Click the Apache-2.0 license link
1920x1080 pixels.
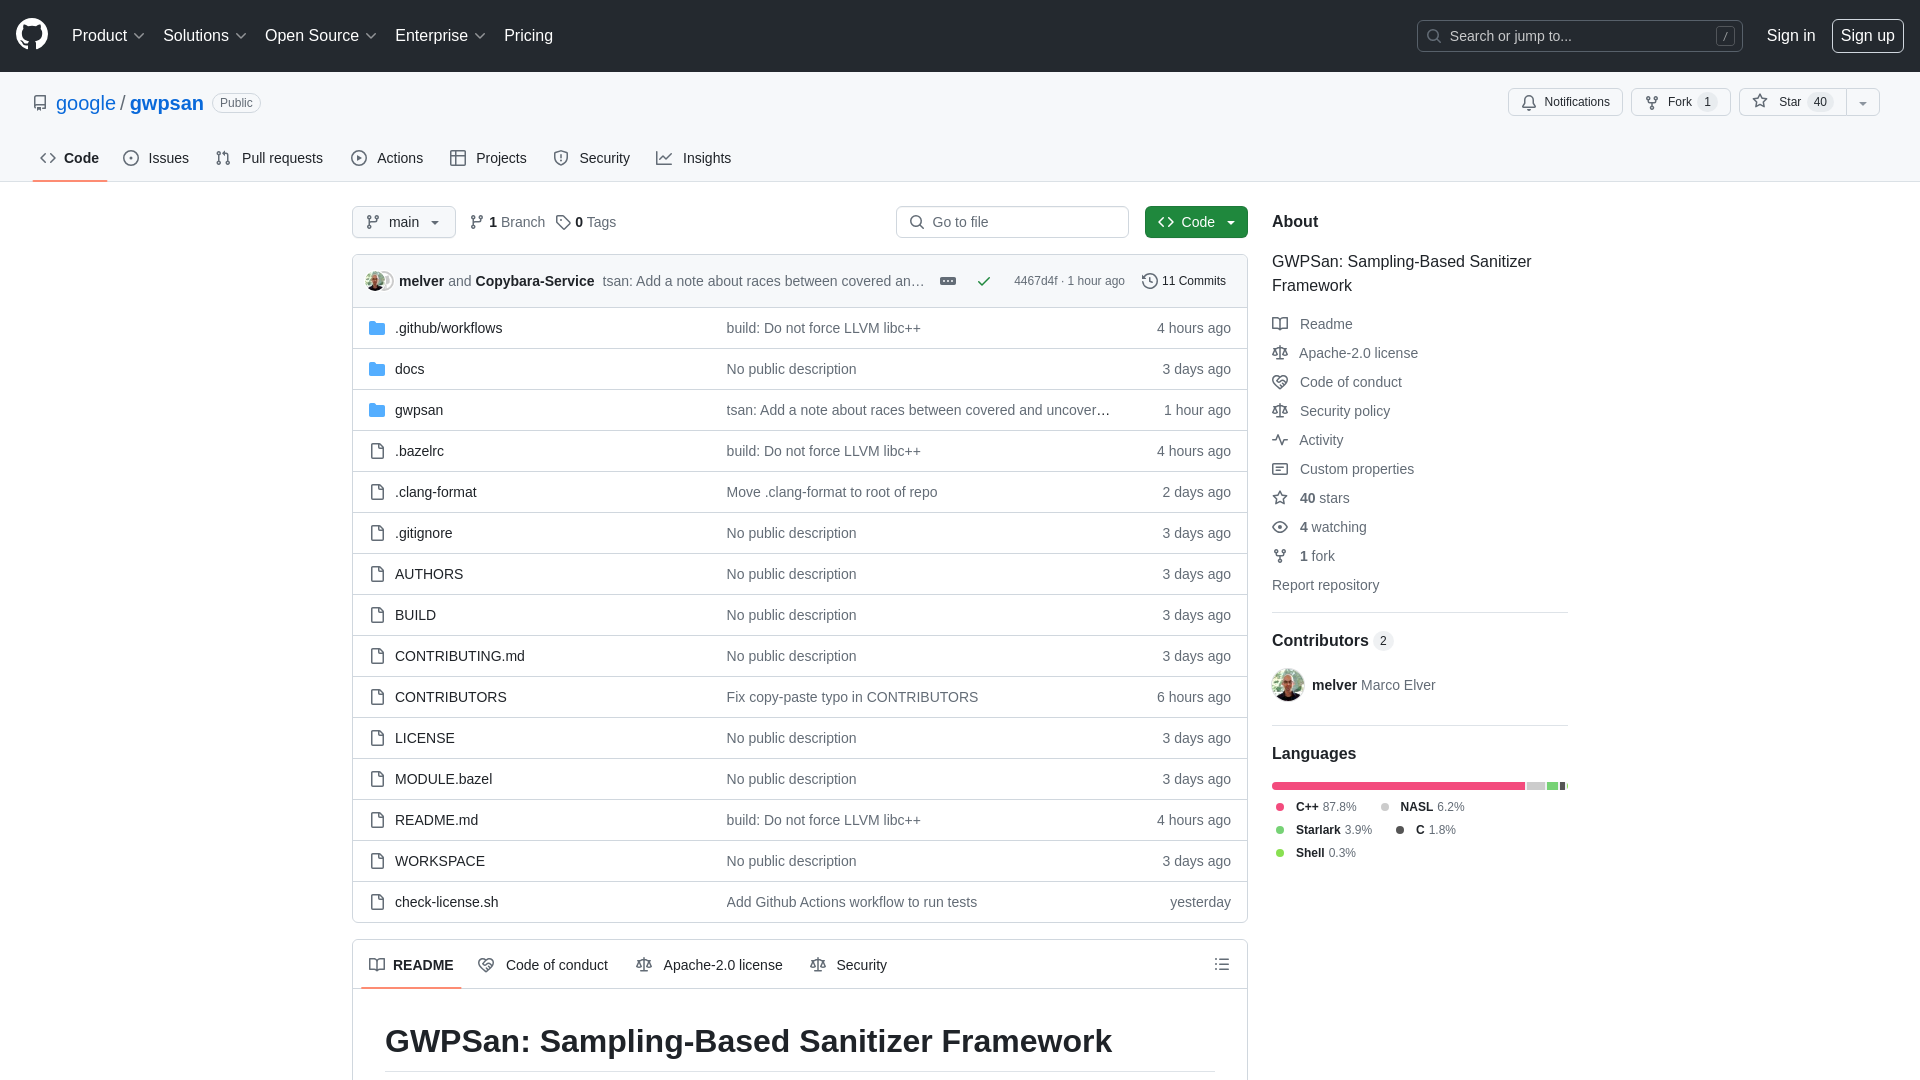click(x=1358, y=353)
